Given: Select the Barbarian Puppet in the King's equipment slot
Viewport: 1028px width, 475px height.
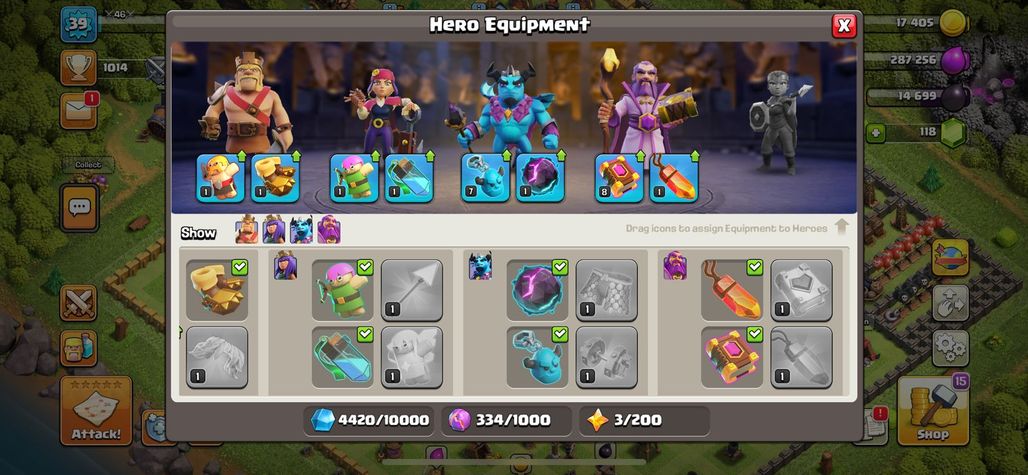Looking at the screenshot, I should point(221,178).
